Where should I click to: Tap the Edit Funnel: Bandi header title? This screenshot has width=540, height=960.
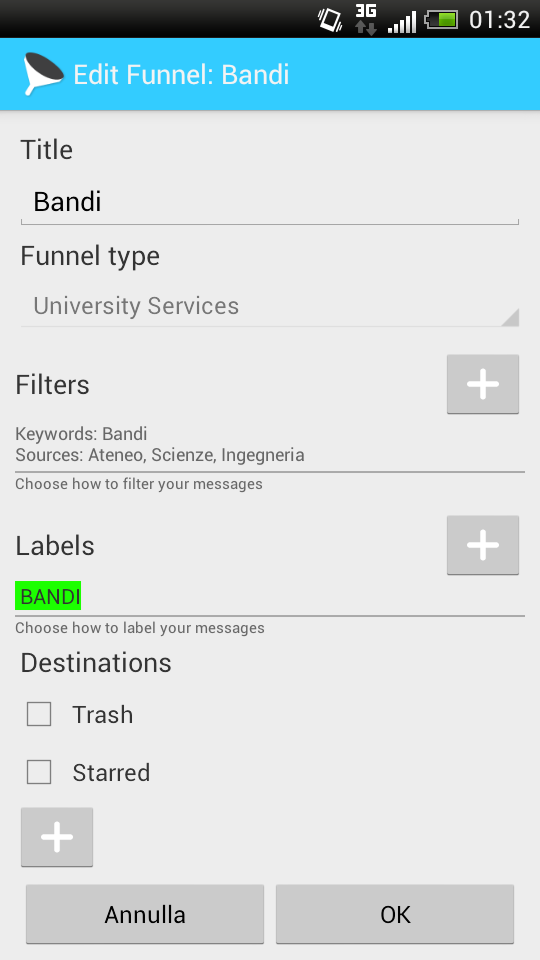pyautogui.click(x=181, y=75)
